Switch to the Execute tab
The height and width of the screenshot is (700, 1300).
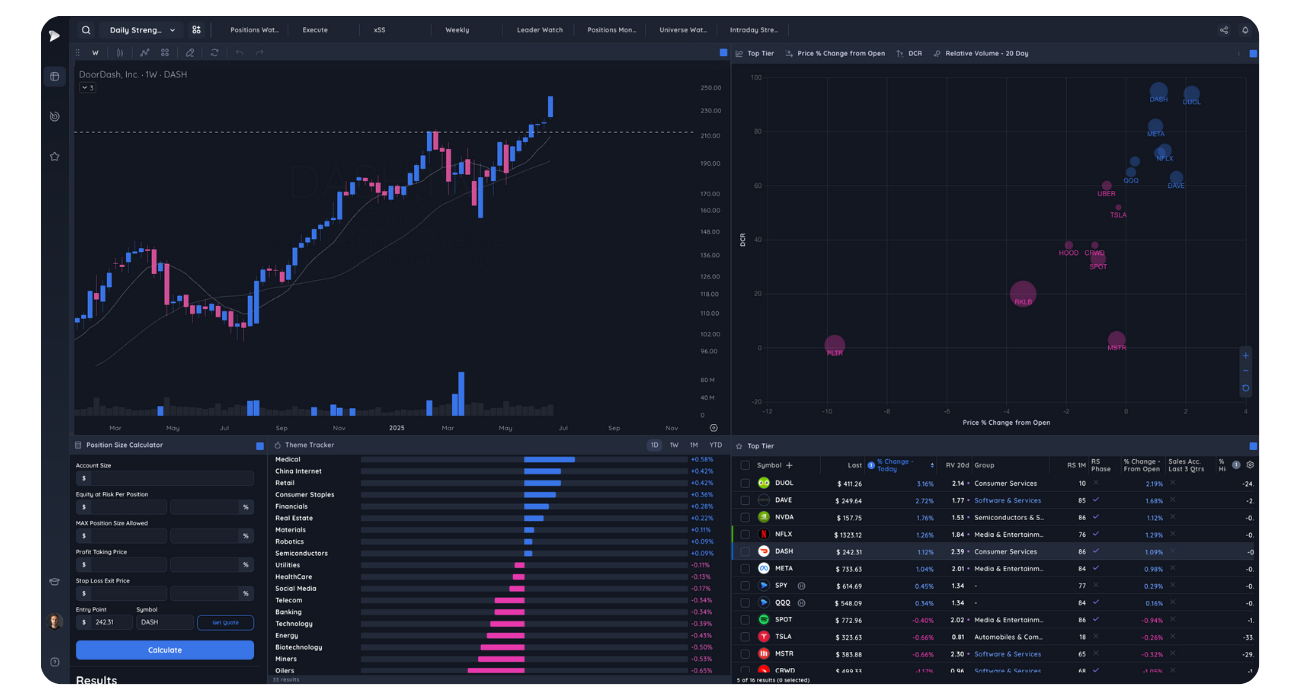coord(315,30)
